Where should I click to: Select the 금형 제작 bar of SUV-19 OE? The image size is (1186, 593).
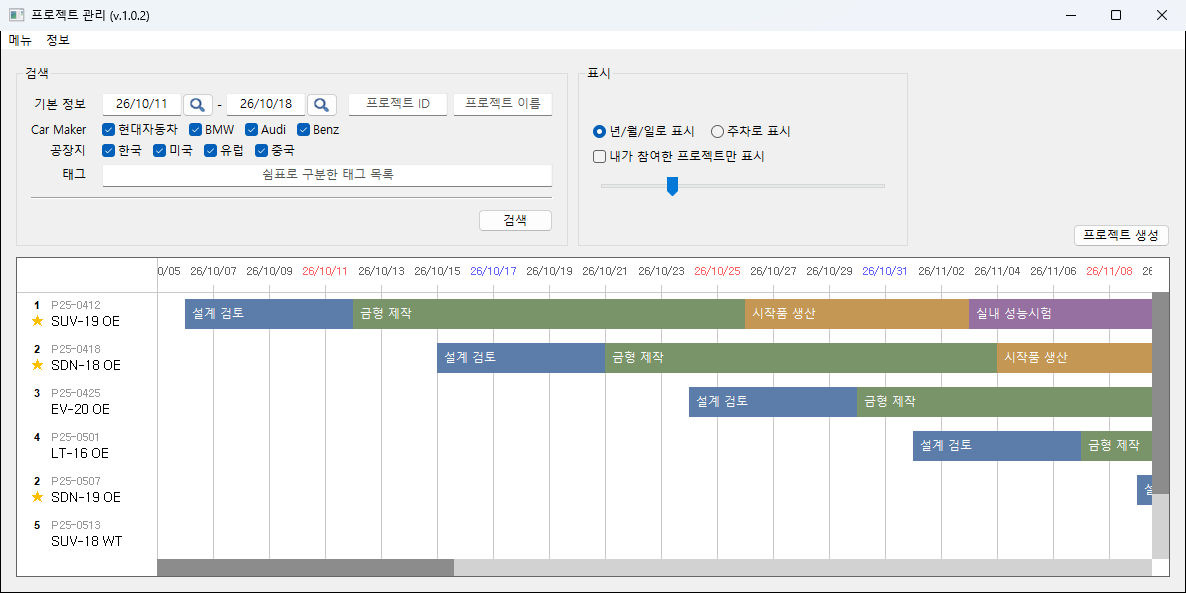click(549, 314)
